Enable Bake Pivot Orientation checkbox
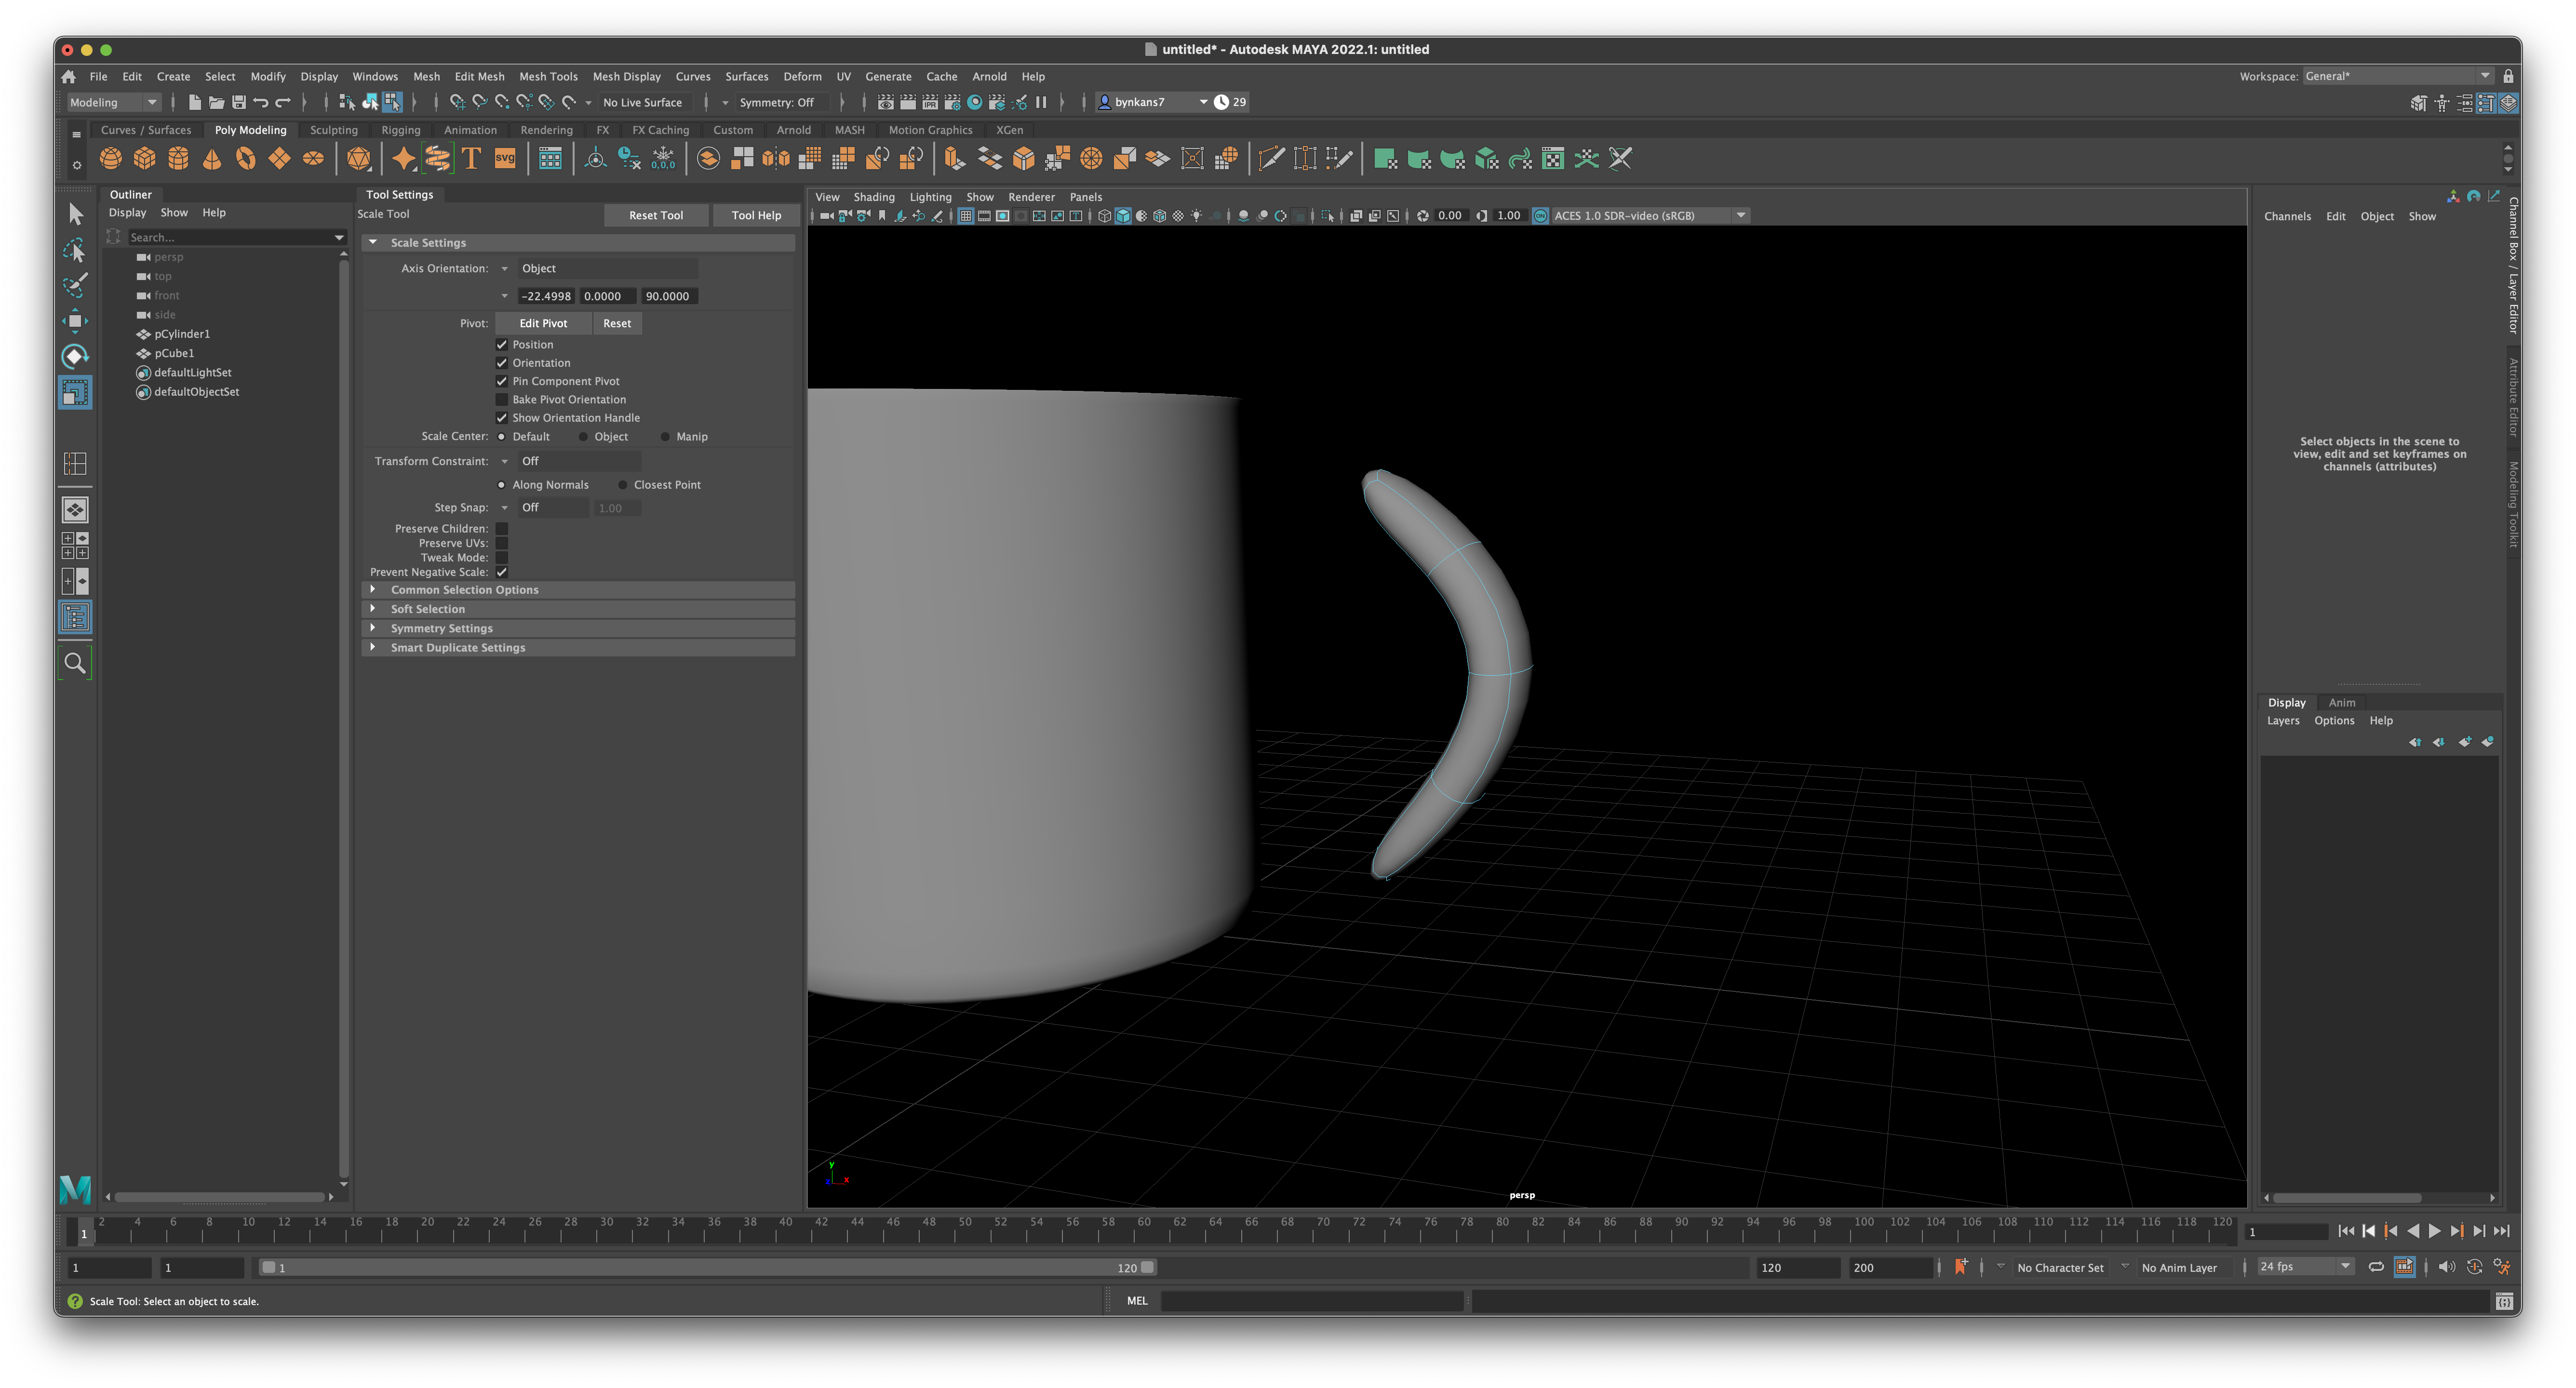This screenshot has width=2576, height=1388. tap(502, 400)
